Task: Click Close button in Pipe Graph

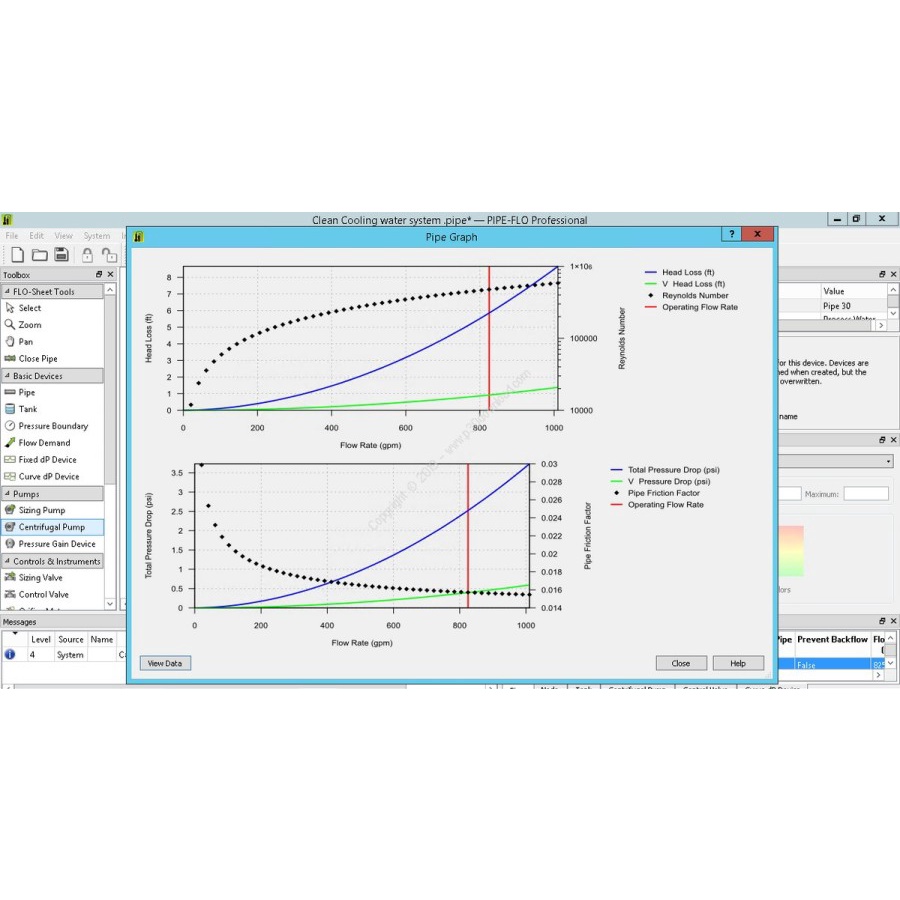Action: (681, 664)
